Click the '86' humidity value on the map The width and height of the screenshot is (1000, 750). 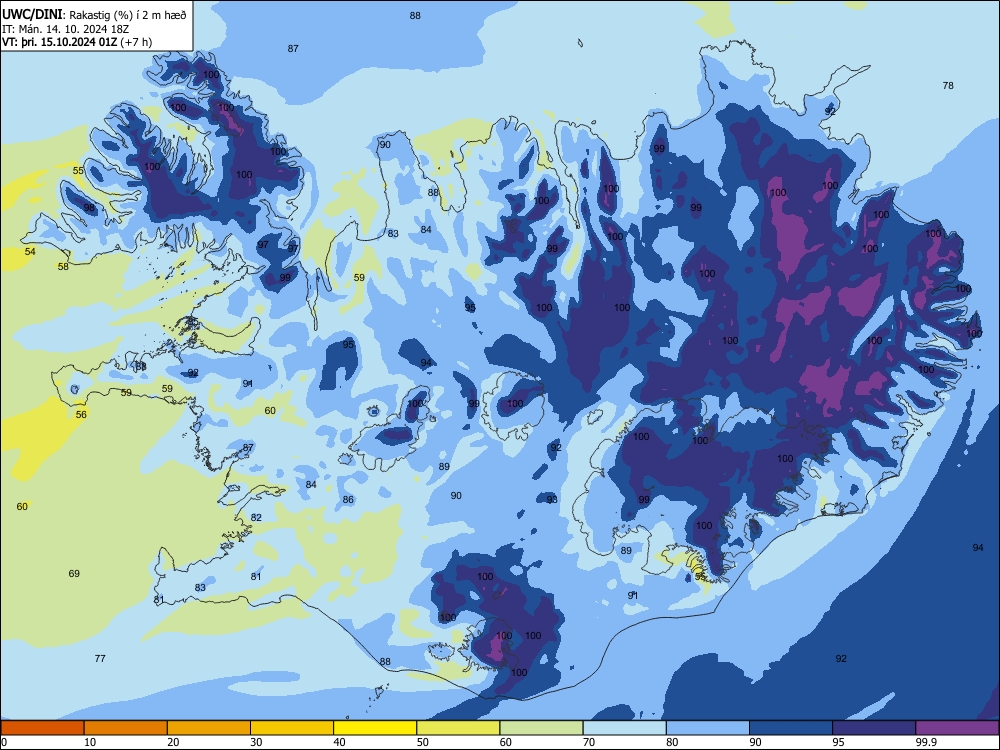click(x=348, y=499)
